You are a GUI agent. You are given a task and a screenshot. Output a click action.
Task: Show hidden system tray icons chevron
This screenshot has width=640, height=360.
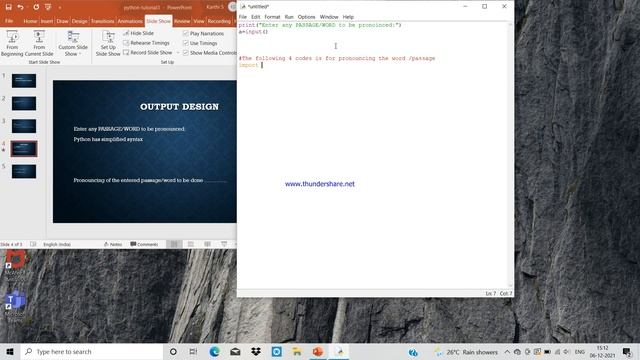pos(507,351)
